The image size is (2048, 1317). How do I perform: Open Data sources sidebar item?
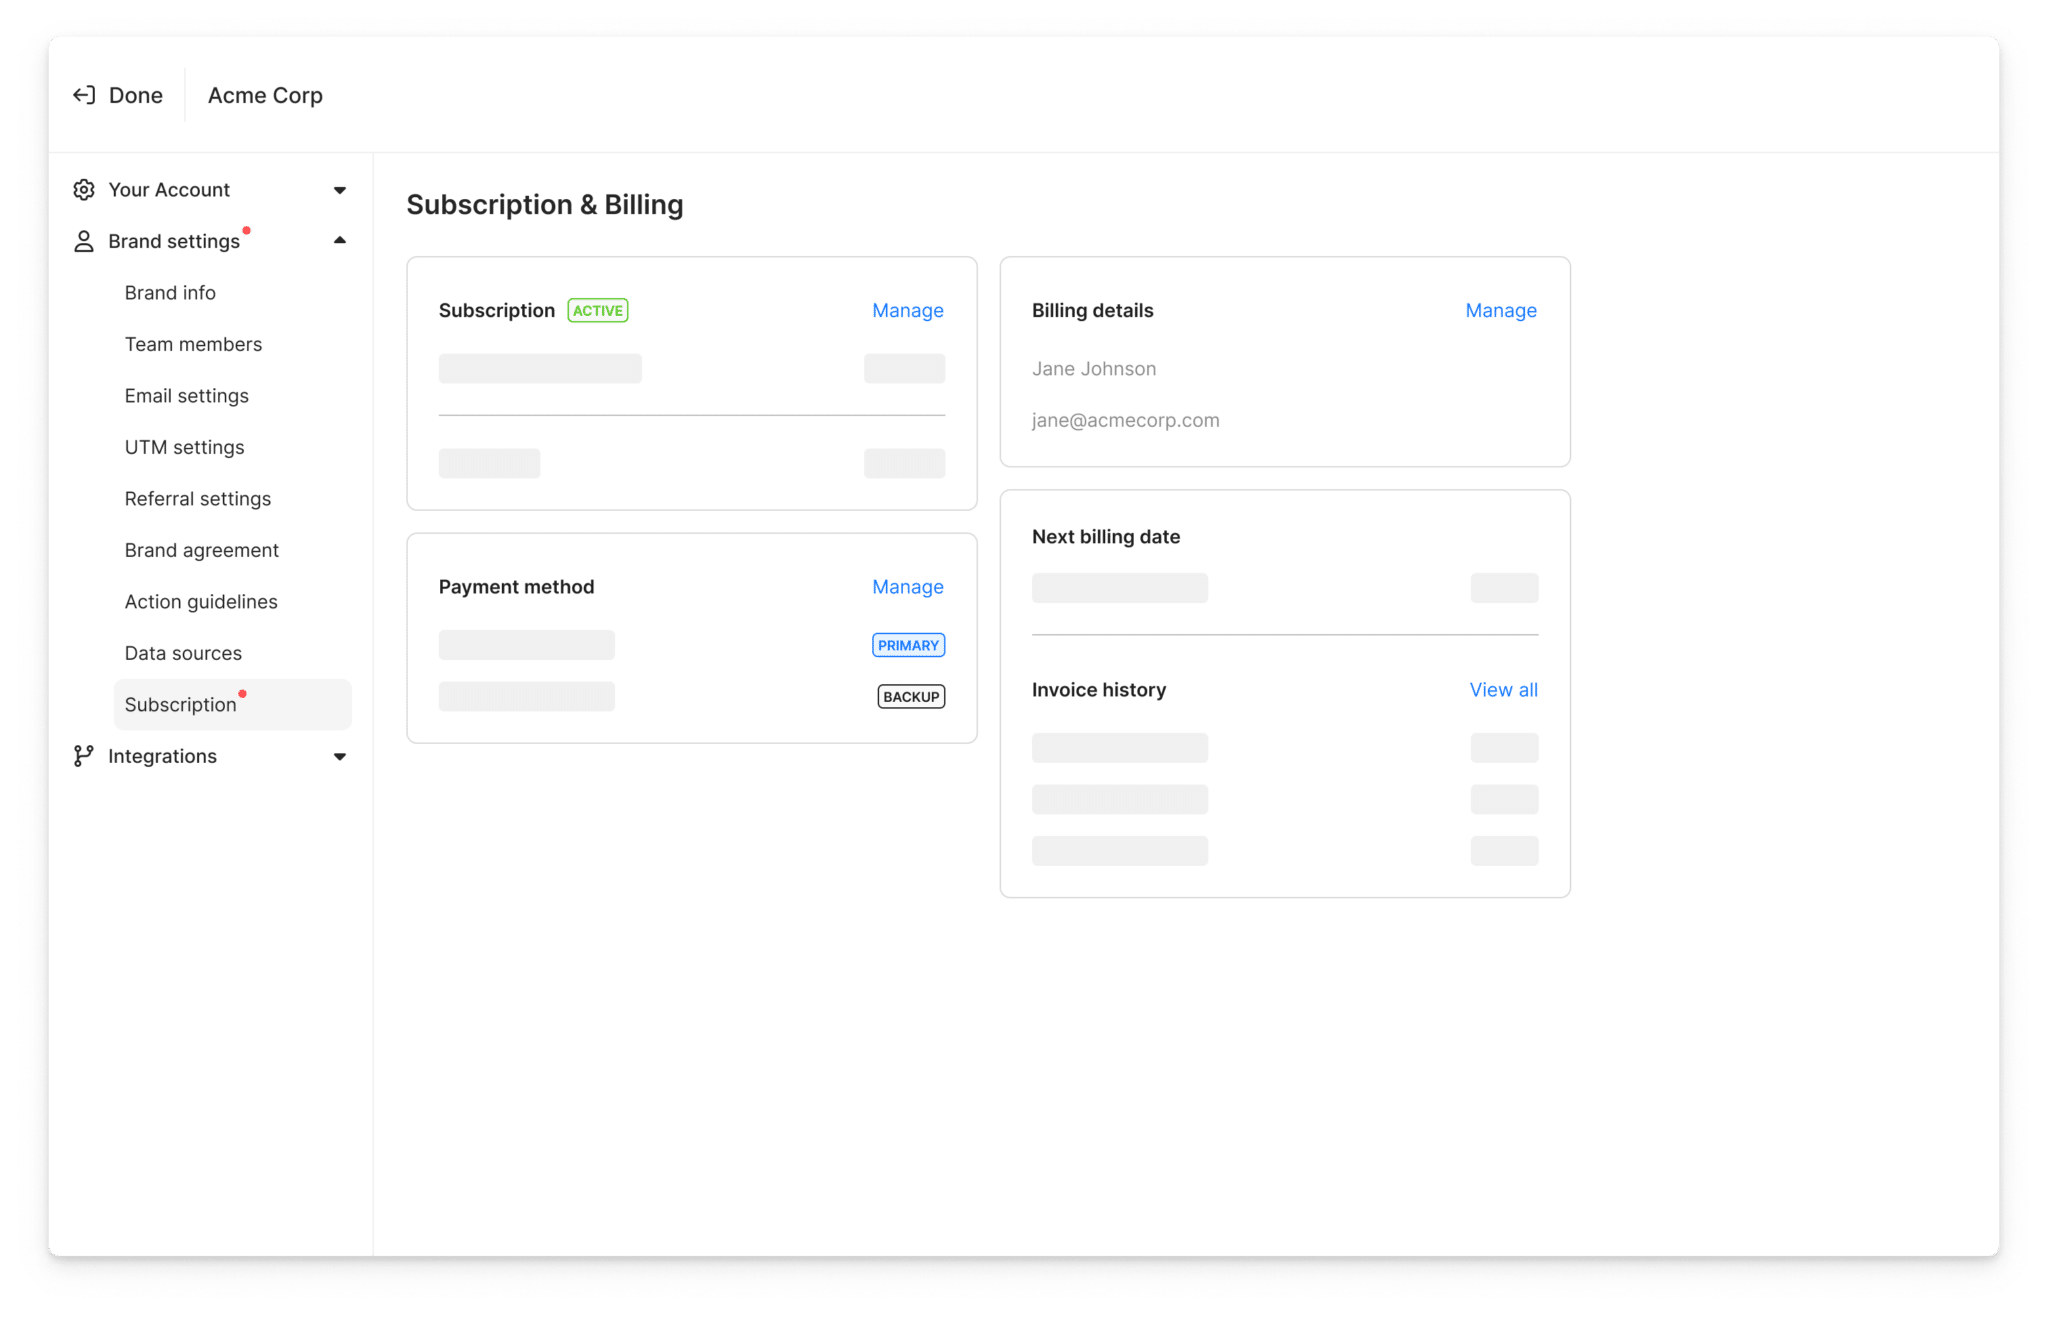click(x=183, y=653)
